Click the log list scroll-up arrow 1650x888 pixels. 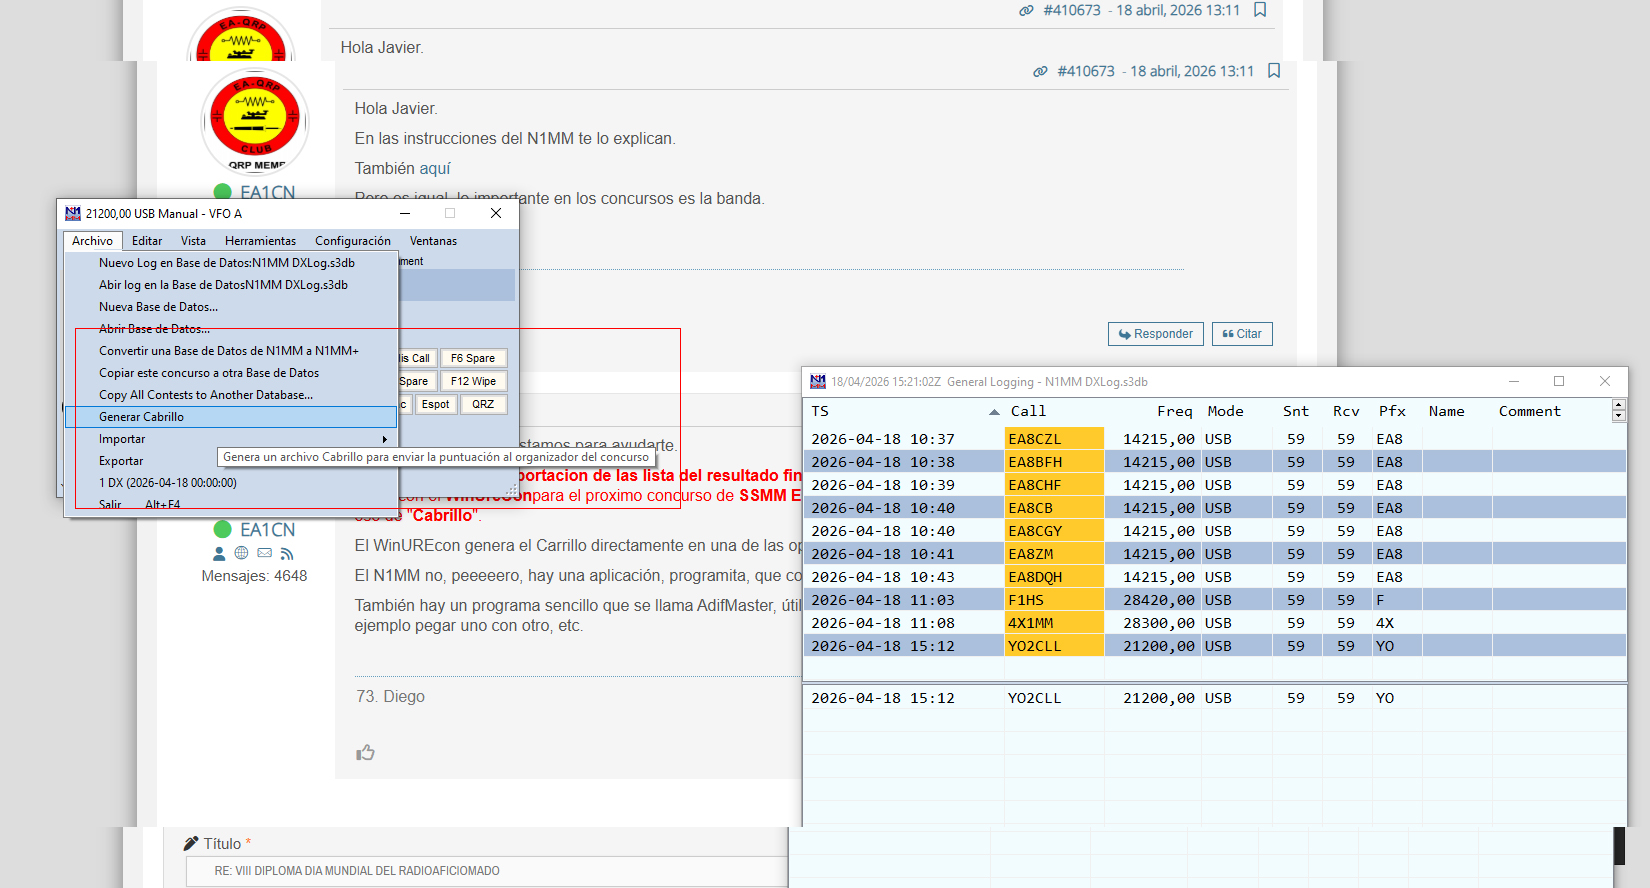[x=1619, y=405]
